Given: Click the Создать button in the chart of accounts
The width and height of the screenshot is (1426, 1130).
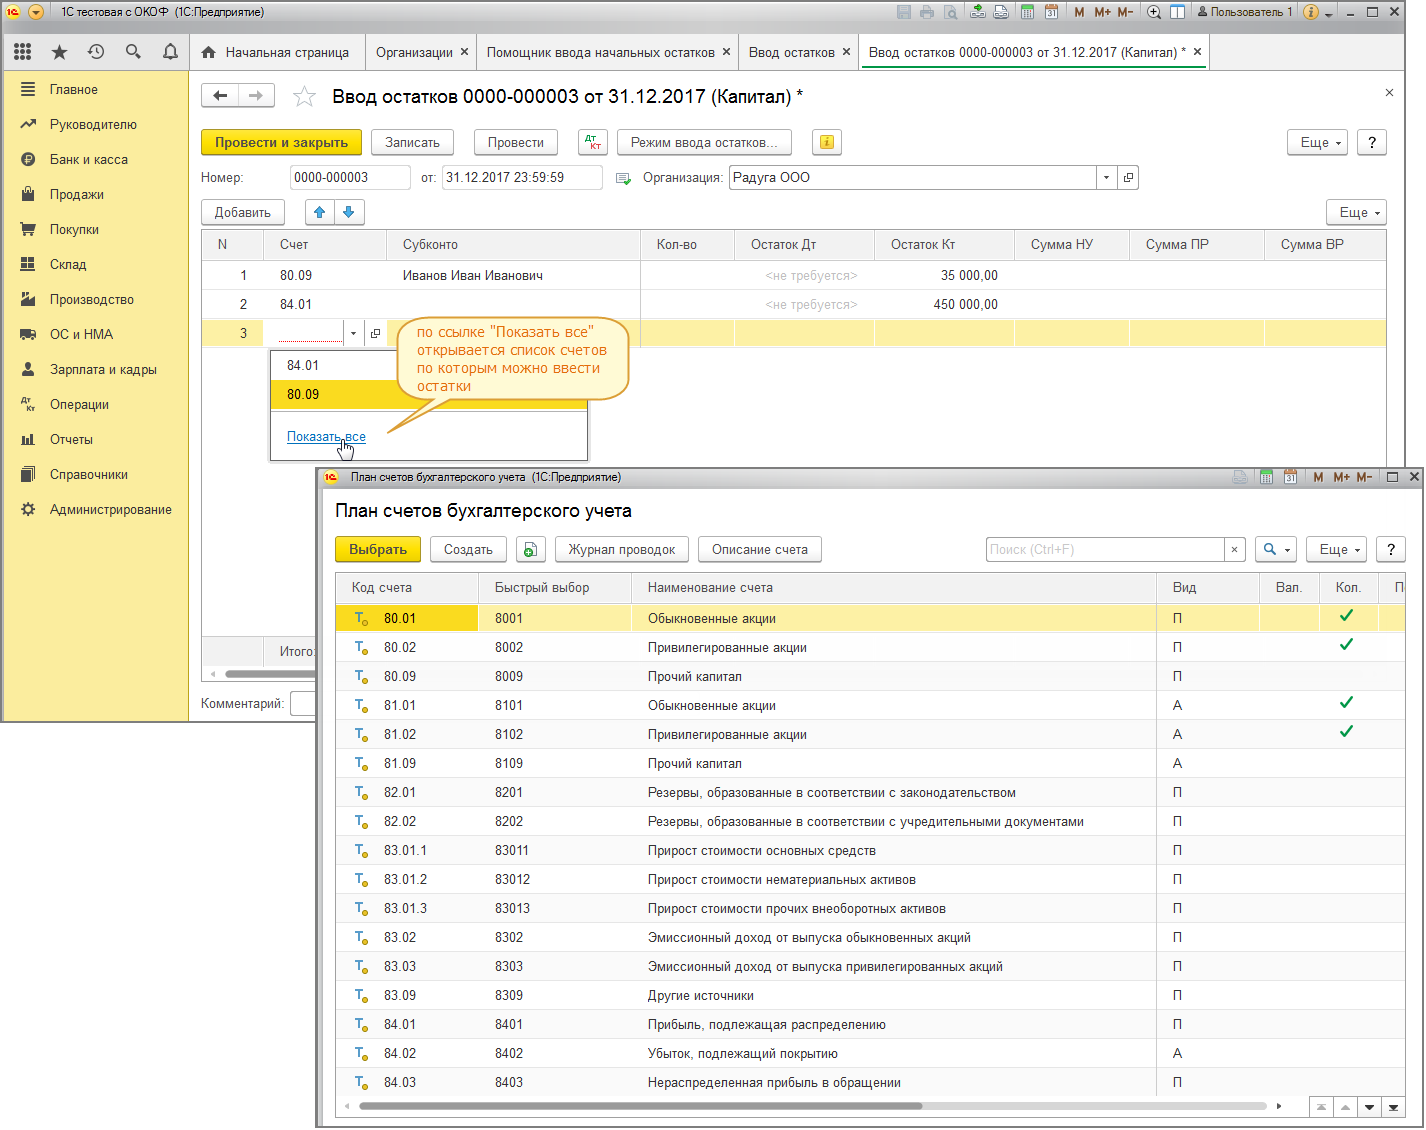Looking at the screenshot, I should point(468,549).
